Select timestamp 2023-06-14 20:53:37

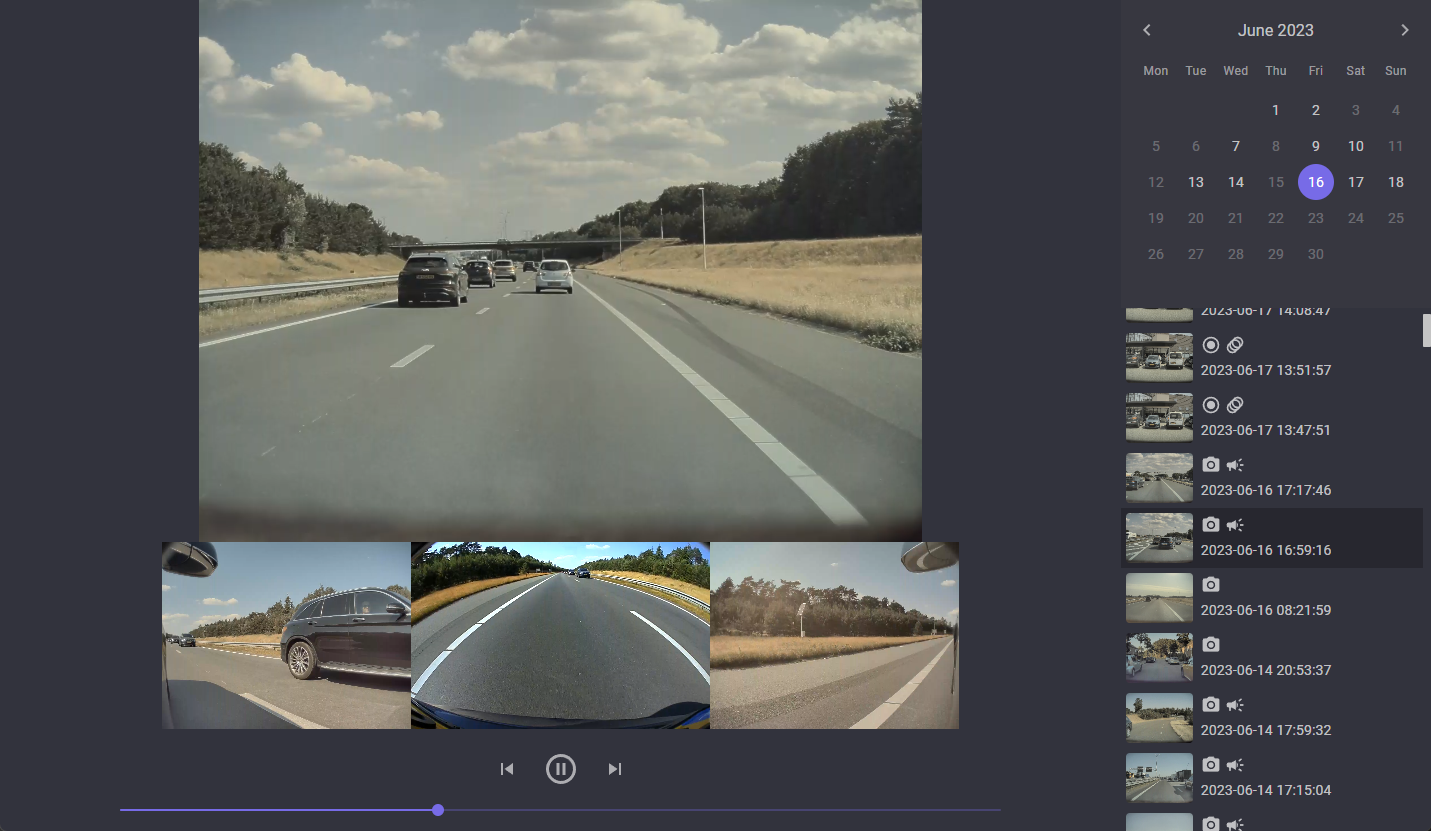pos(1266,670)
